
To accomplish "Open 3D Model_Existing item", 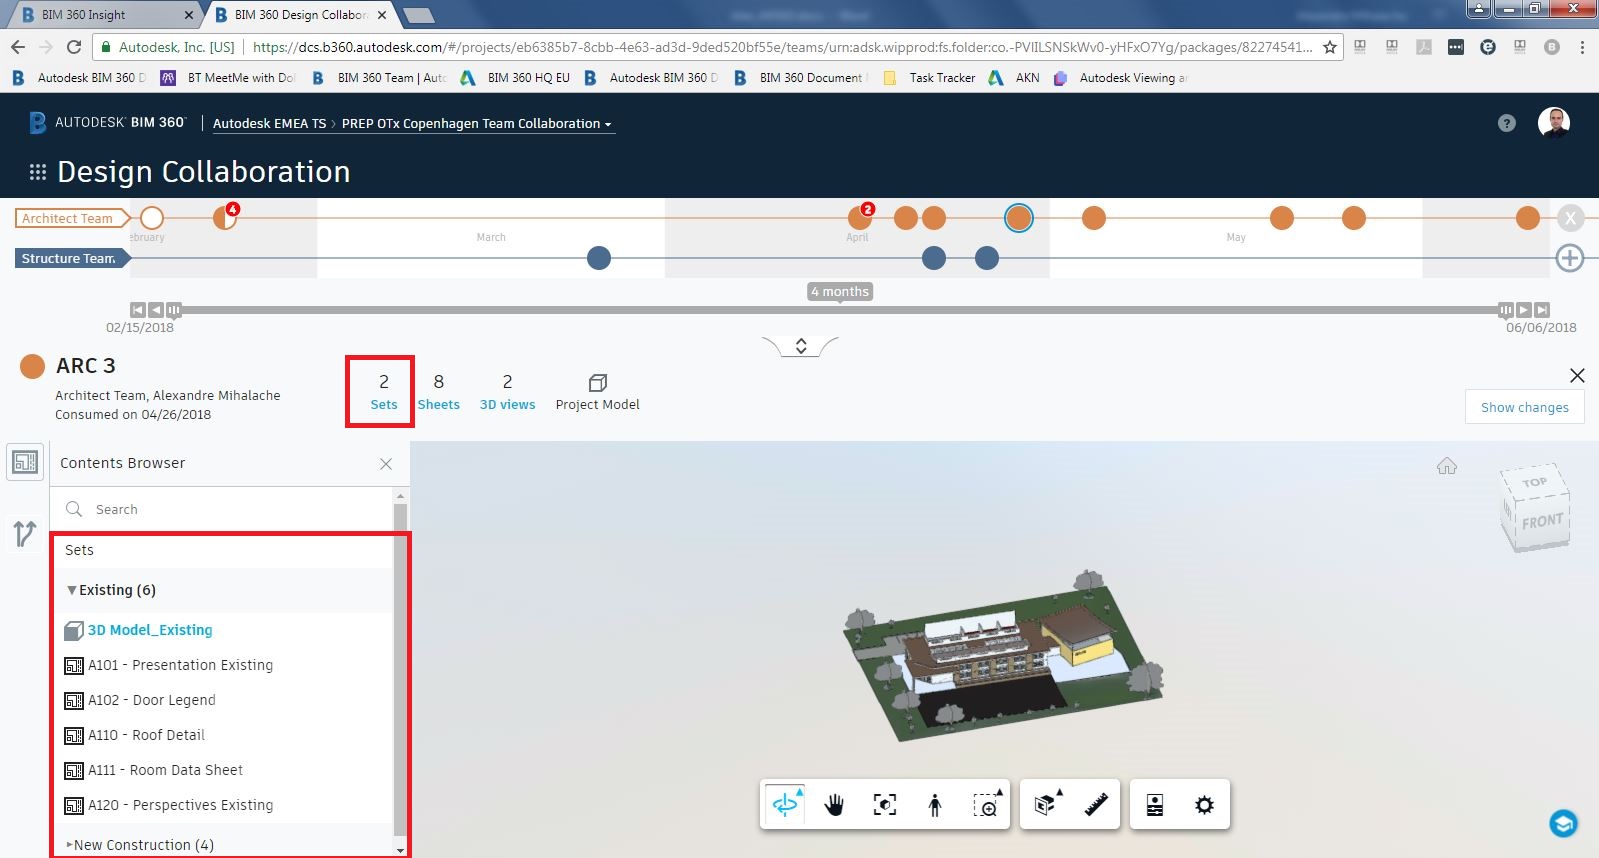I will coord(150,630).
